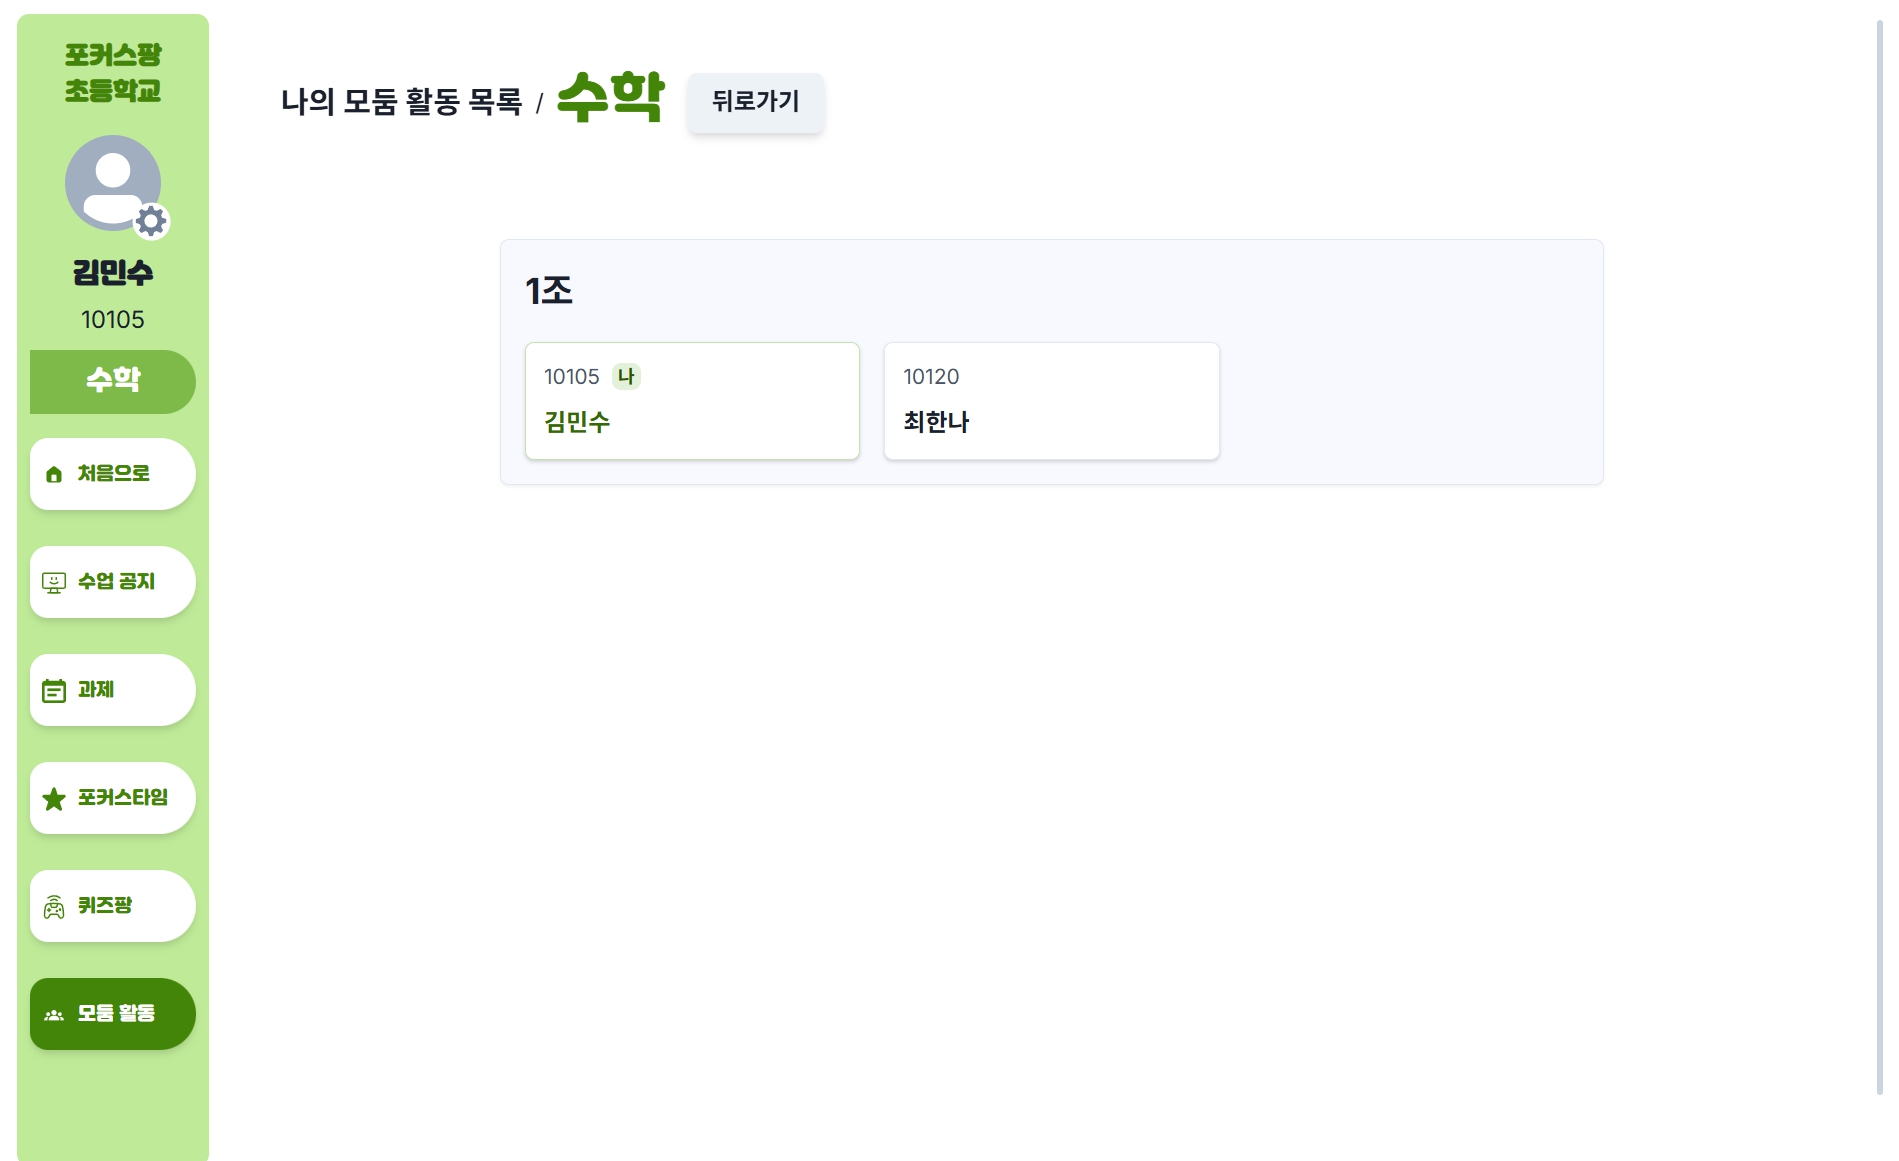The height and width of the screenshot is (1161, 1899).
Task: Open the 포커스타임 menu item
Action: pyautogui.click(x=113, y=798)
